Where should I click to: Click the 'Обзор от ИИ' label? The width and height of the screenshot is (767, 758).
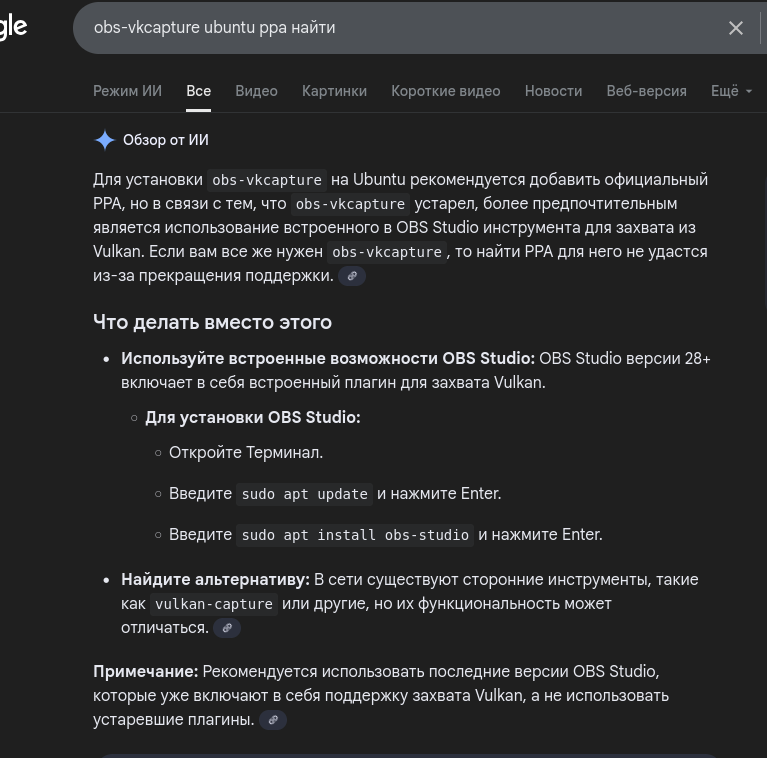pos(166,140)
